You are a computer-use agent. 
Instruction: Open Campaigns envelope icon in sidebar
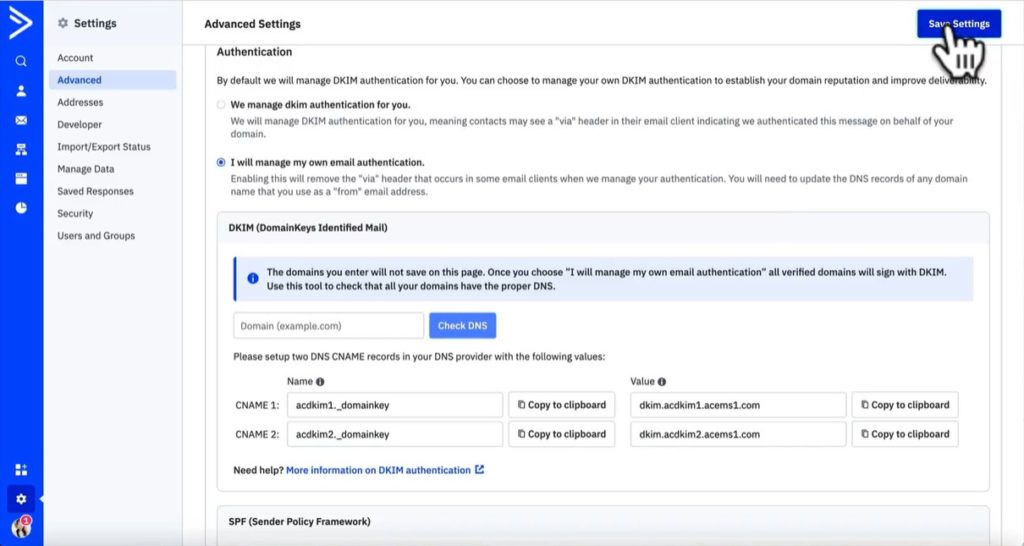point(21,120)
